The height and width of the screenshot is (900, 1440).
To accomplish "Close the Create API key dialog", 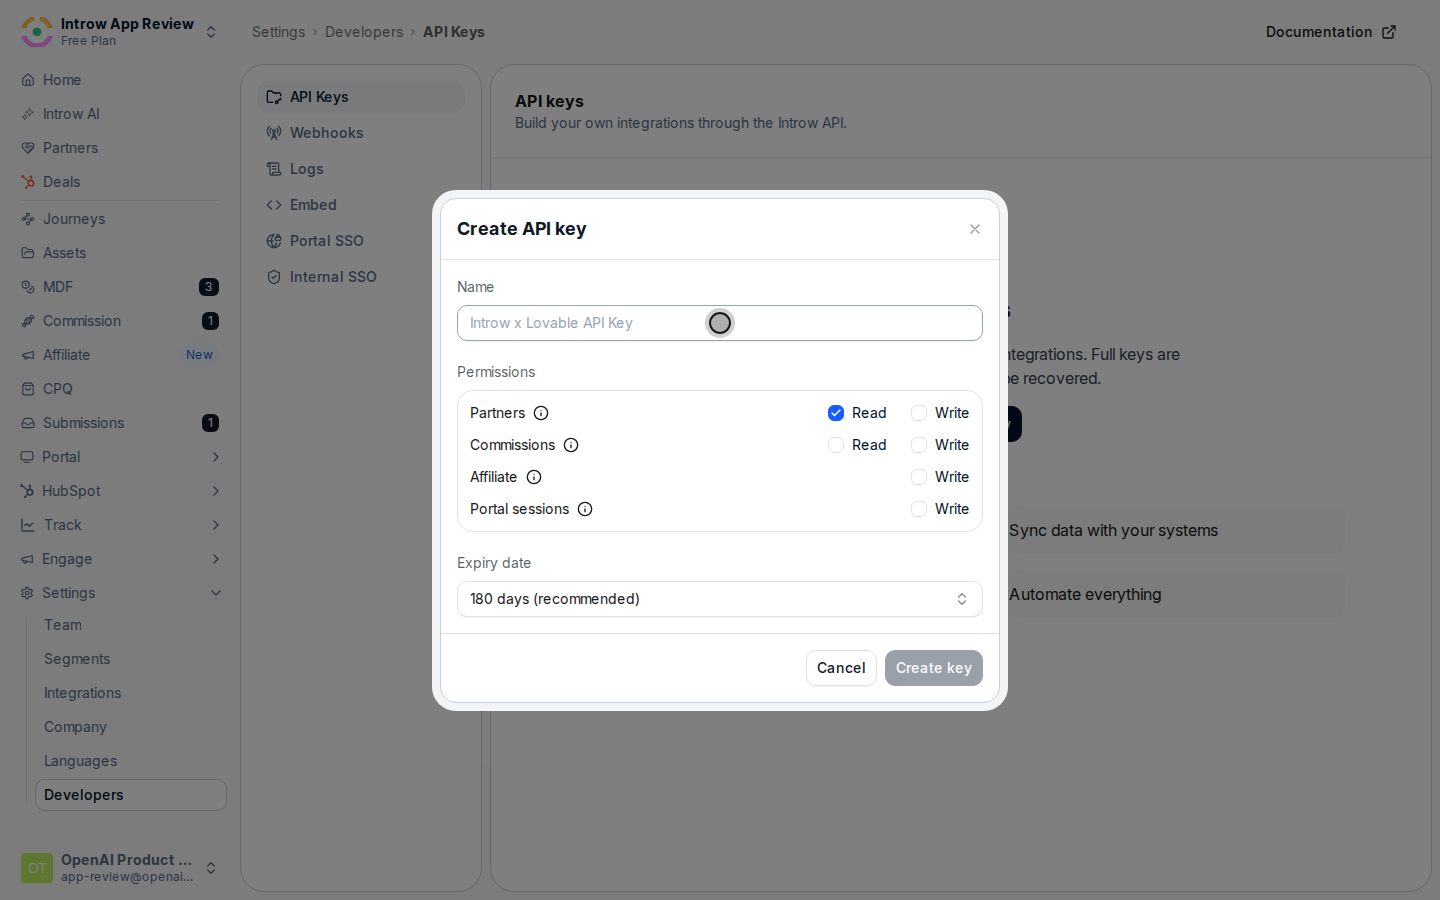I will tap(975, 229).
